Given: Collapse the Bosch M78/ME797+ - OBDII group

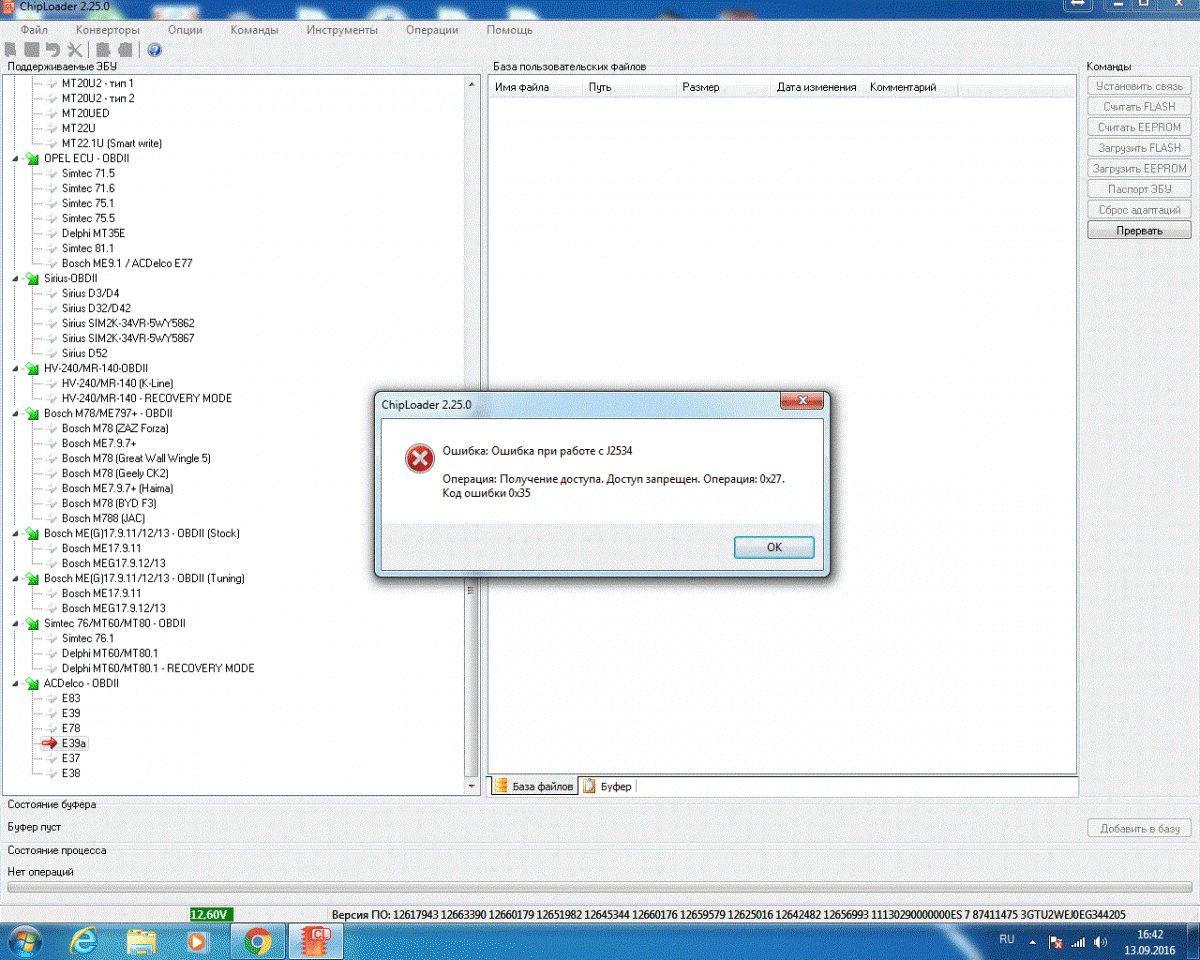Looking at the screenshot, I should coord(15,413).
